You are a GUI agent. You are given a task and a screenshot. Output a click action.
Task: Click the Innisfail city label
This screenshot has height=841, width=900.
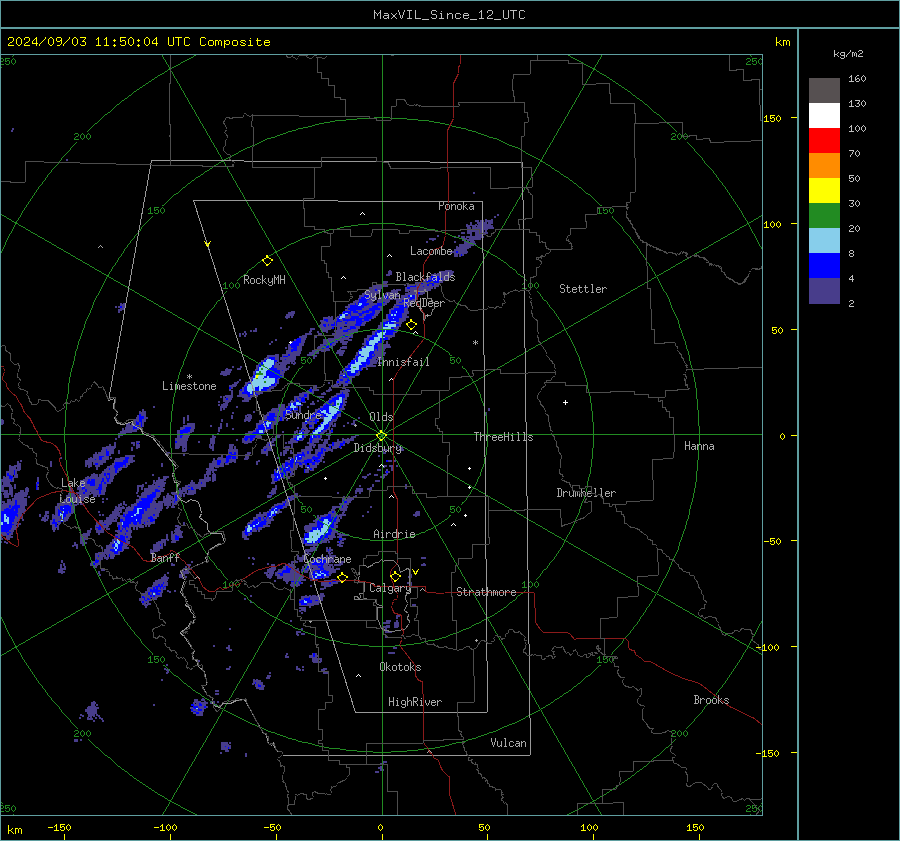pyautogui.click(x=404, y=362)
